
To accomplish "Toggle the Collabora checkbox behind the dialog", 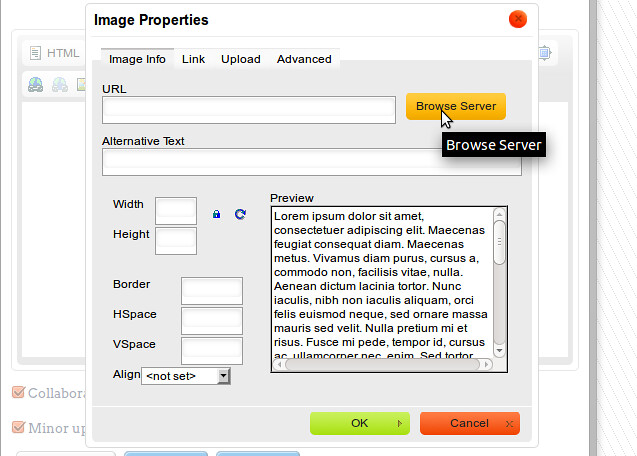I will click(x=19, y=392).
